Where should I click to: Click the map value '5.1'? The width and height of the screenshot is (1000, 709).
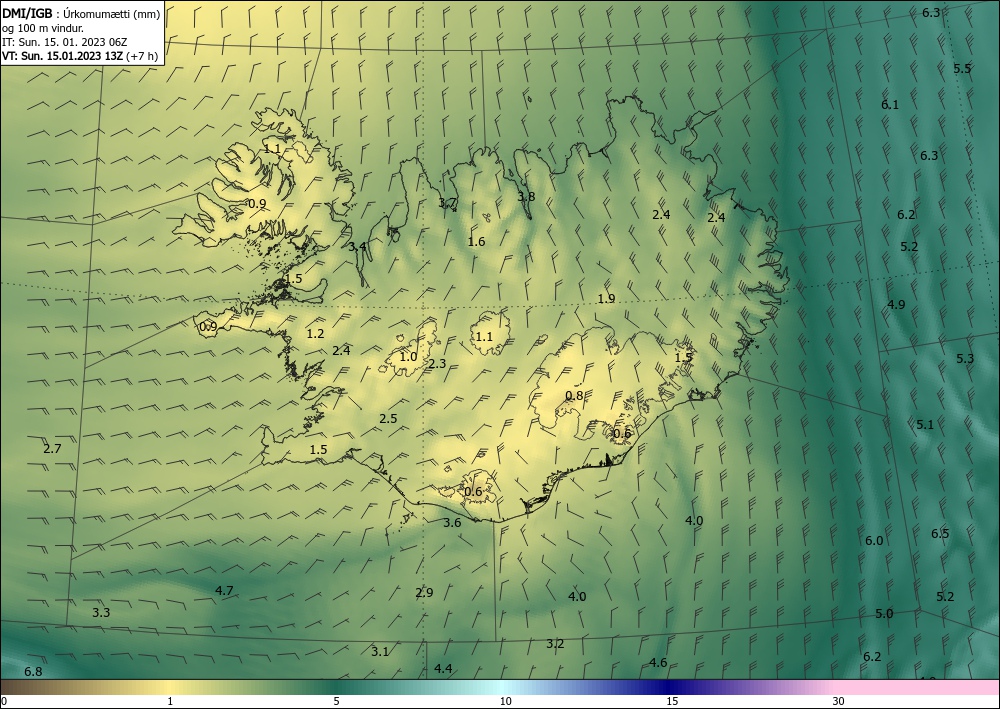click(925, 424)
